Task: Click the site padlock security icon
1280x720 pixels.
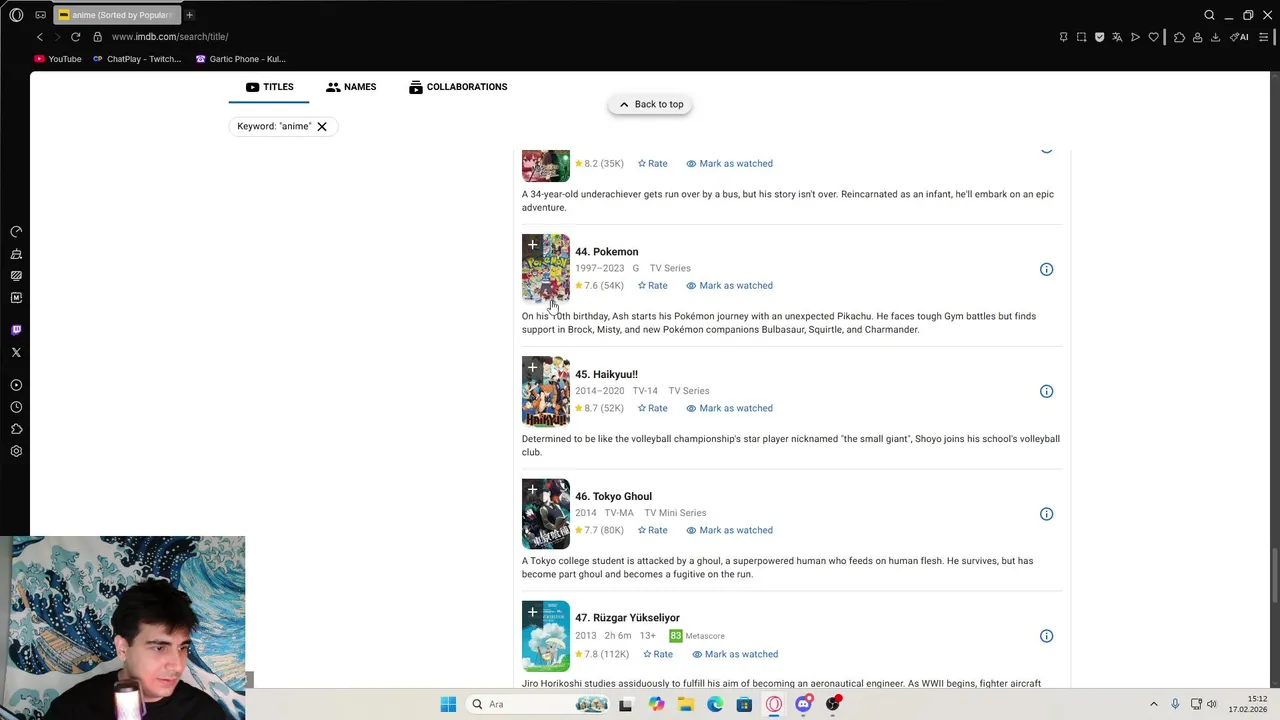Action: tap(97, 37)
